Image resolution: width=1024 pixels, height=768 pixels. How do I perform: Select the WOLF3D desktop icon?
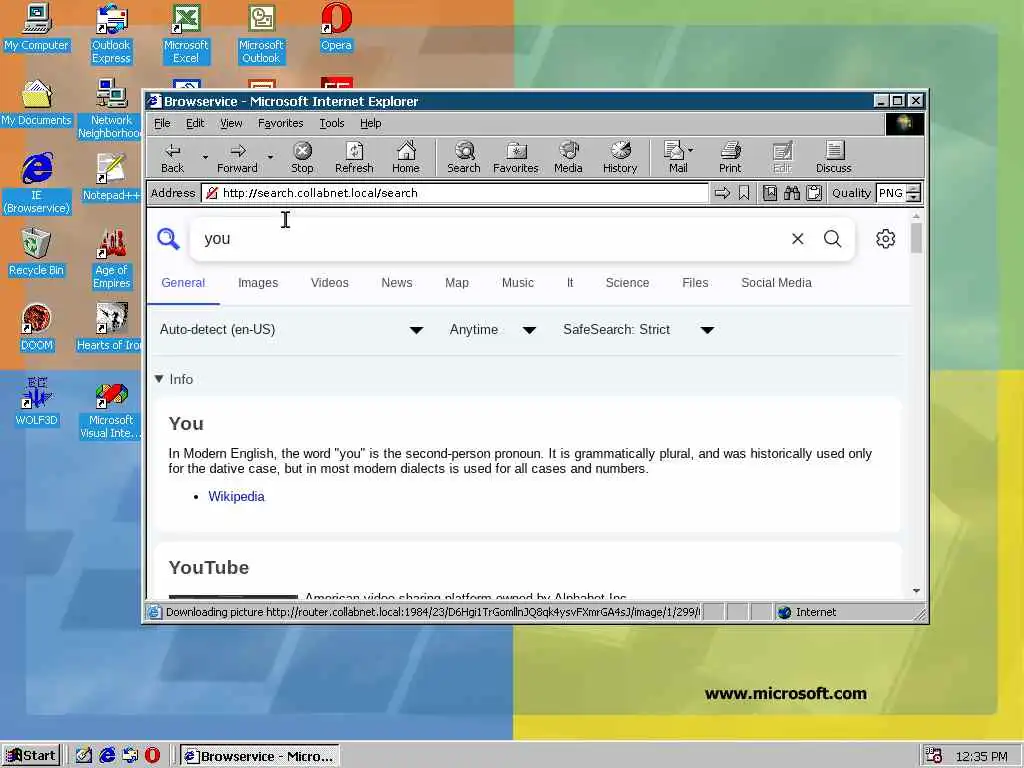pos(37,402)
